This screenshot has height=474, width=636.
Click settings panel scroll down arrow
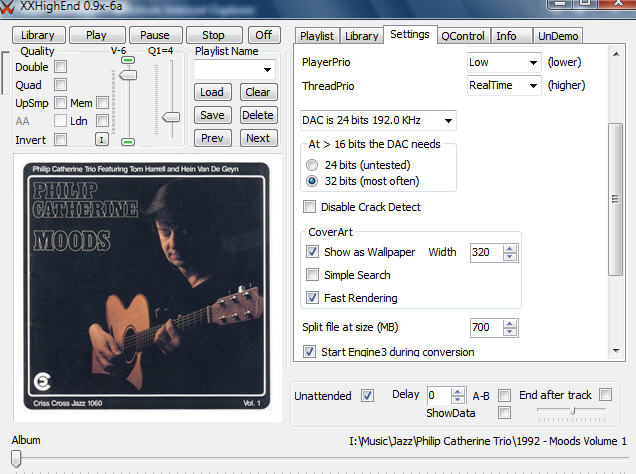pyautogui.click(x=616, y=351)
